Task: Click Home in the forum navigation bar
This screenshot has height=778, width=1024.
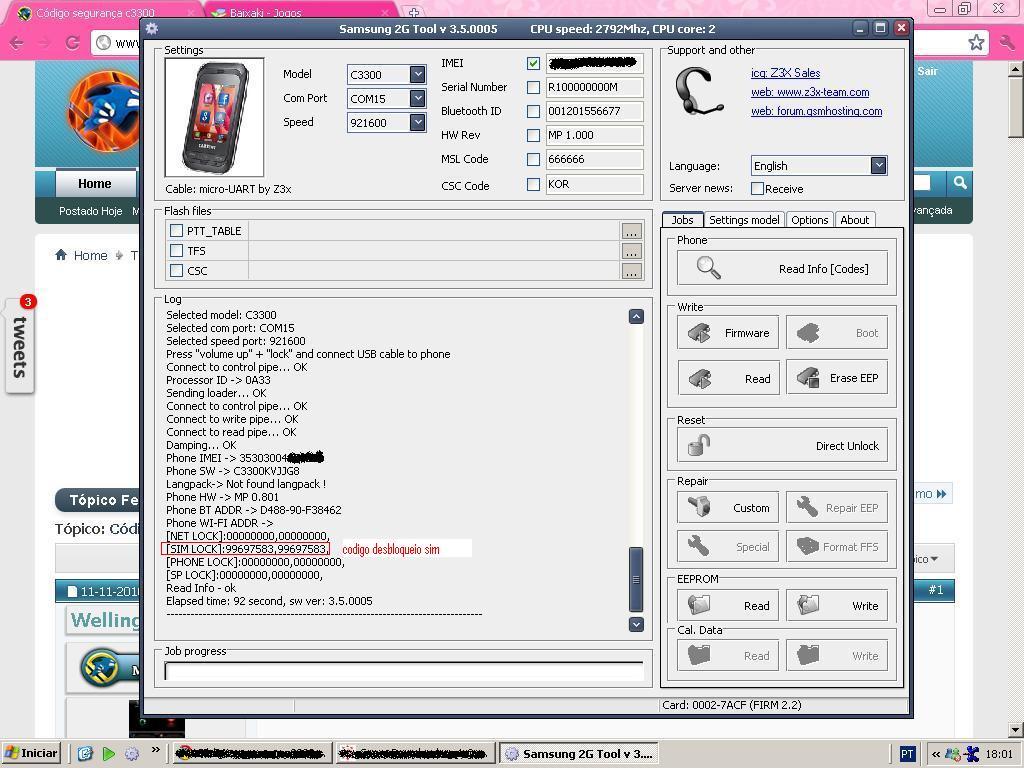Action: pos(95,184)
